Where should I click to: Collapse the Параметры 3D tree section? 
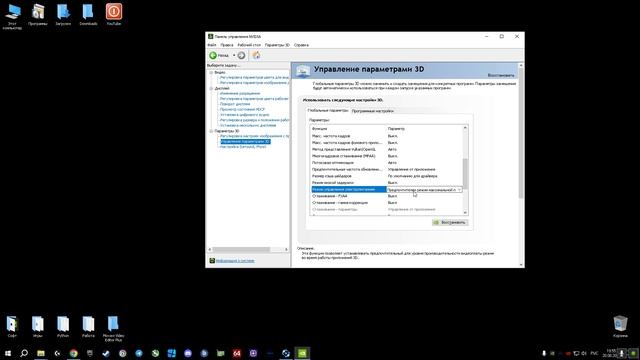(x=211, y=131)
